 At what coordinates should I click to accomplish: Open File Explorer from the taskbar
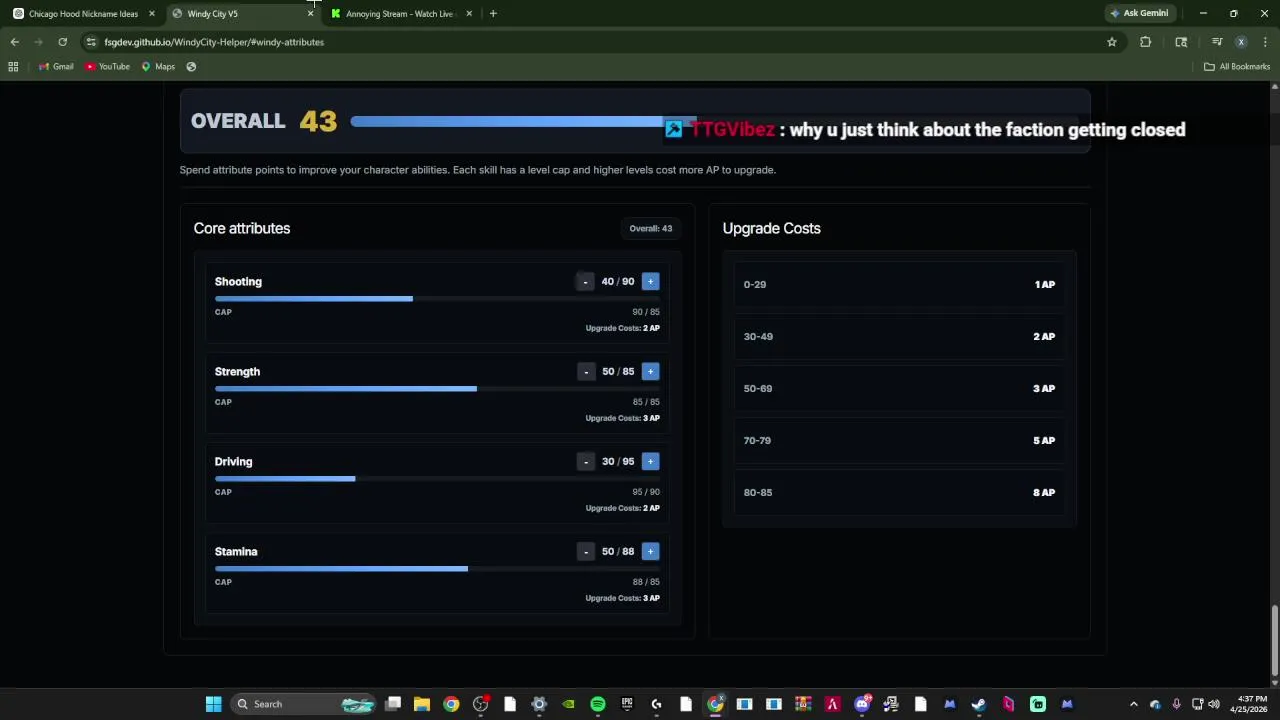(422, 704)
